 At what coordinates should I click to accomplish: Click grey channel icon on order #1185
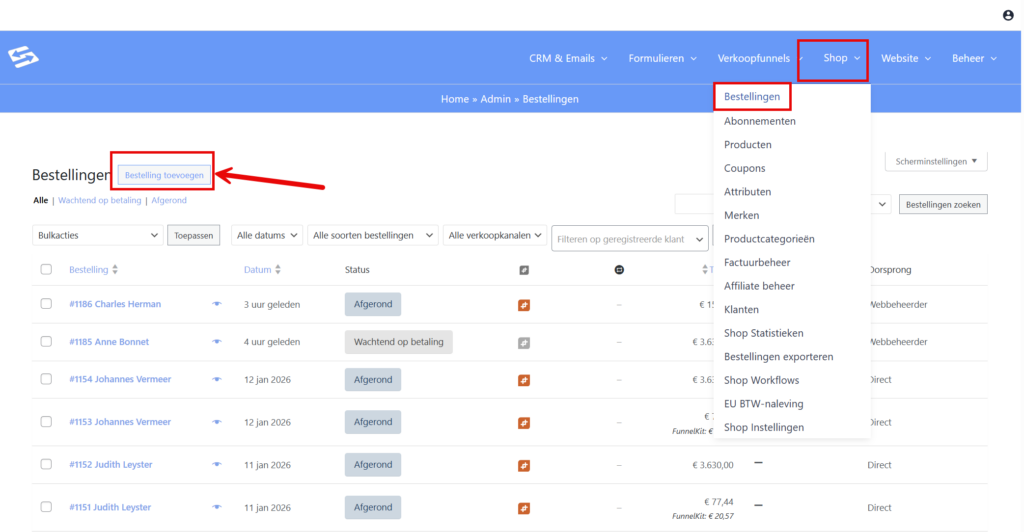(x=524, y=342)
